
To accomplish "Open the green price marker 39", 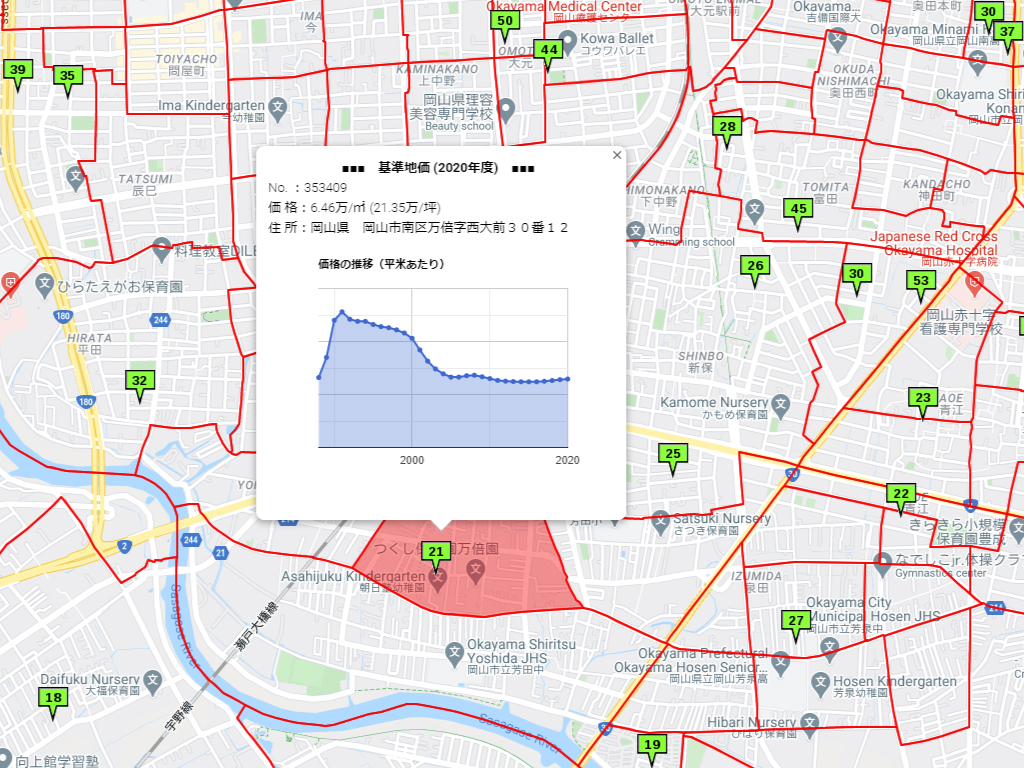I will (17, 70).
